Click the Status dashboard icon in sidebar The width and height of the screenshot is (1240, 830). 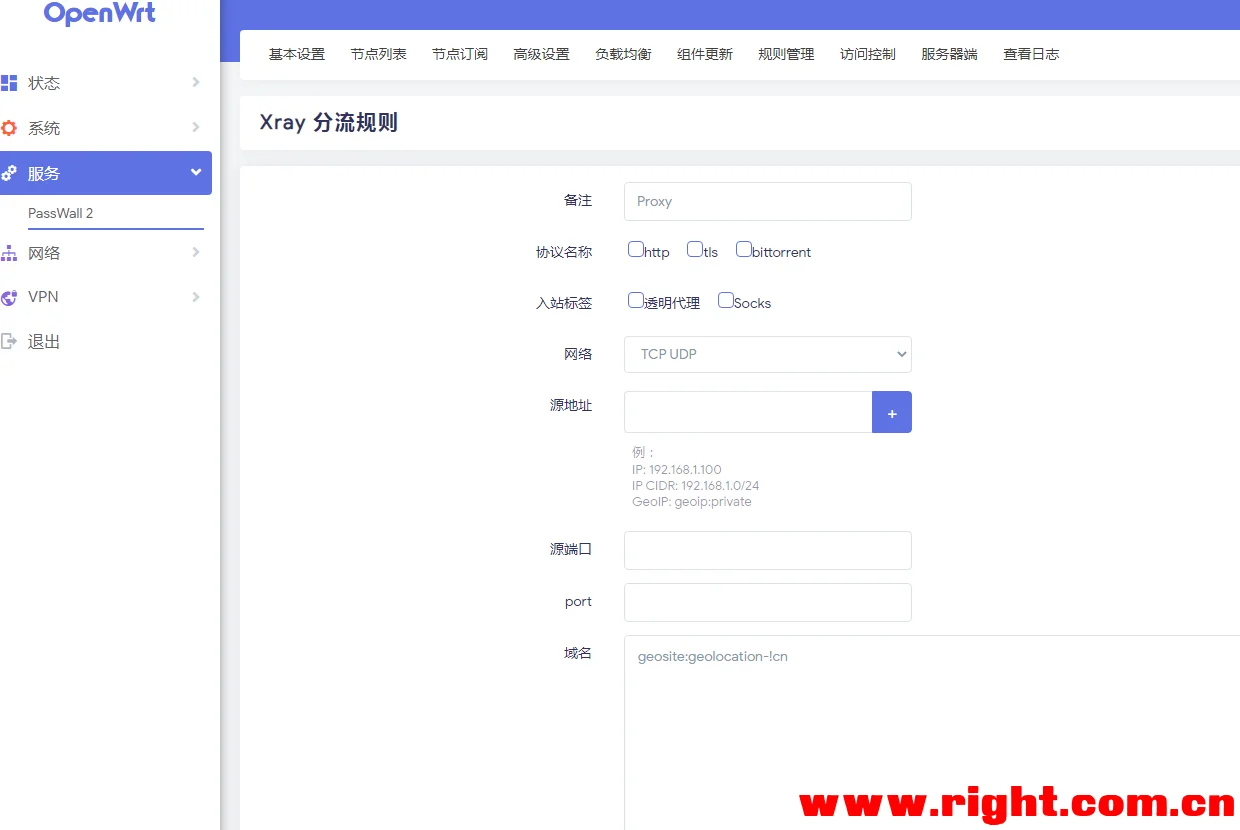pyautogui.click(x=9, y=83)
